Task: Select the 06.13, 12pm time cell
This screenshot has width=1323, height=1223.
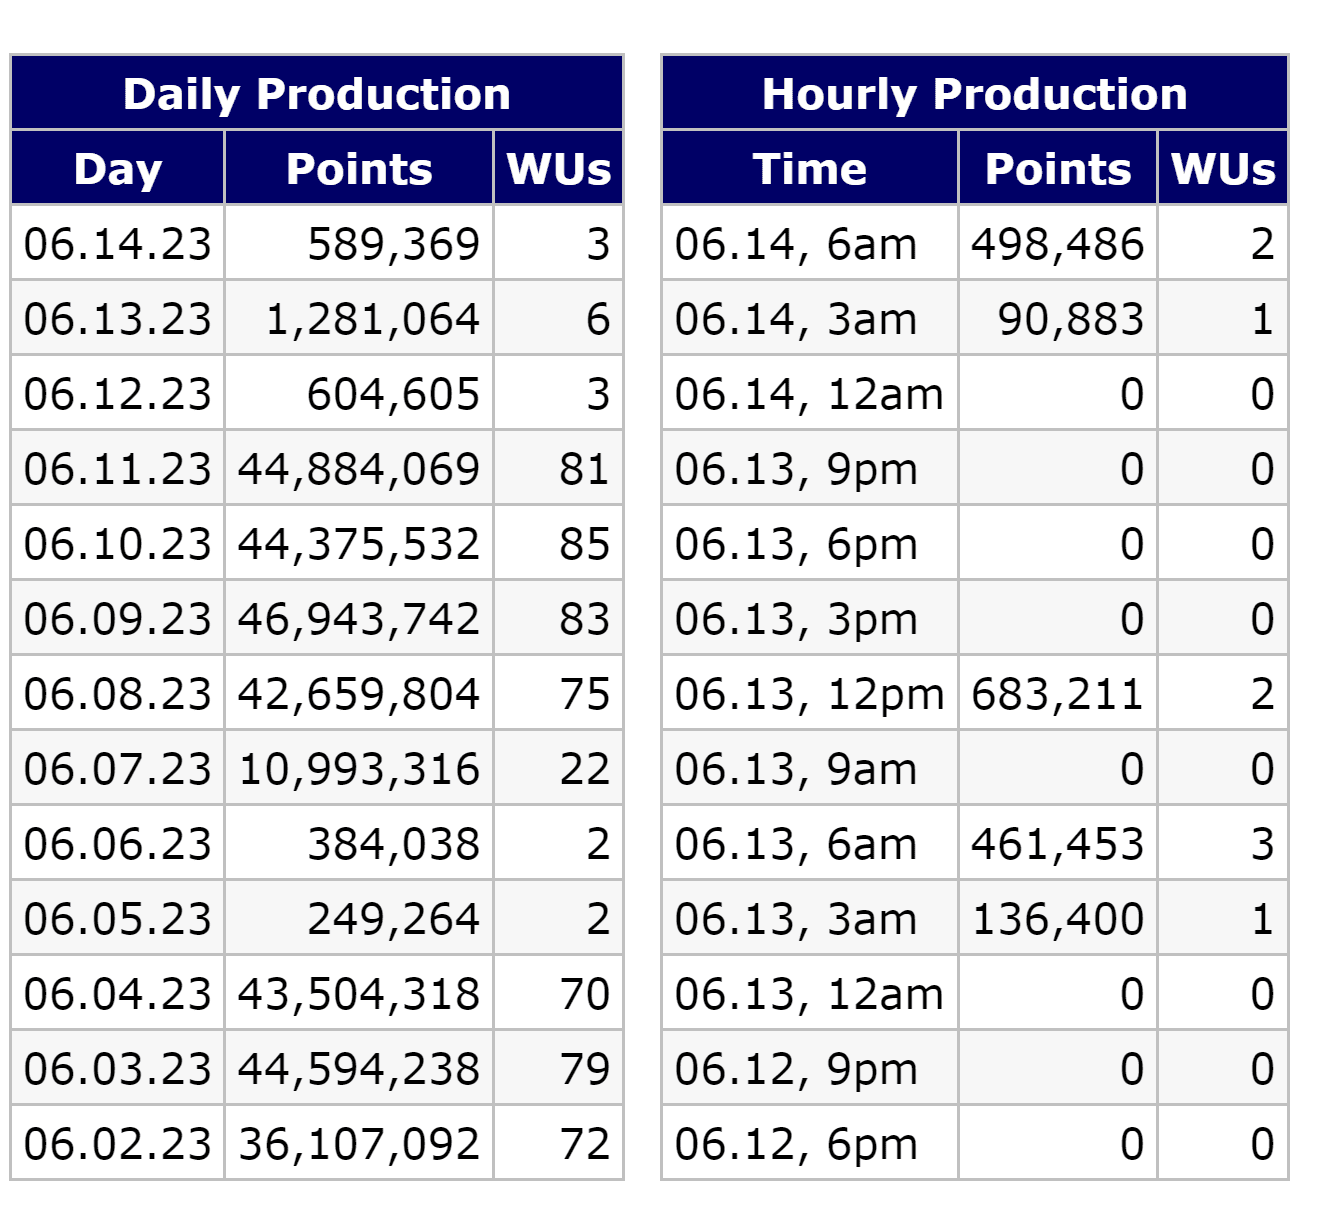Action: (x=809, y=694)
